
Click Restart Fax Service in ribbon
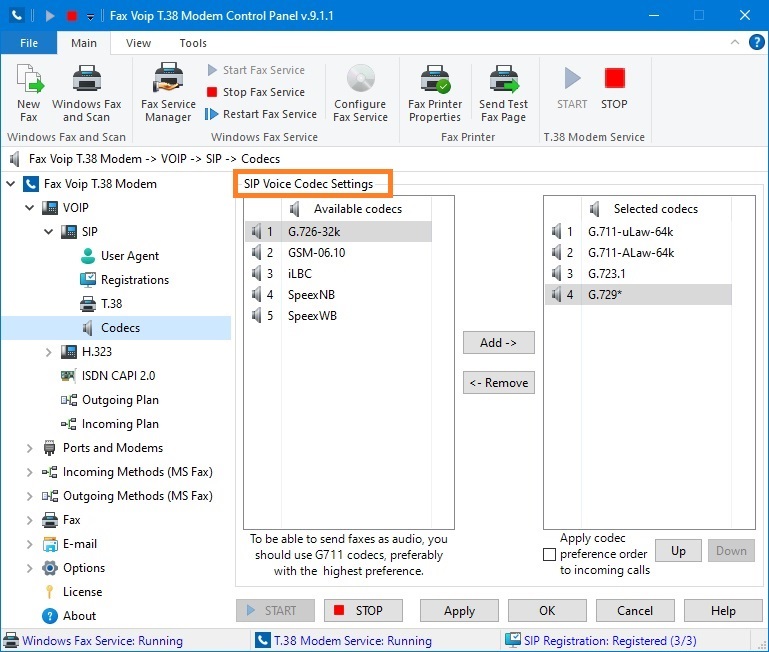click(x=261, y=114)
